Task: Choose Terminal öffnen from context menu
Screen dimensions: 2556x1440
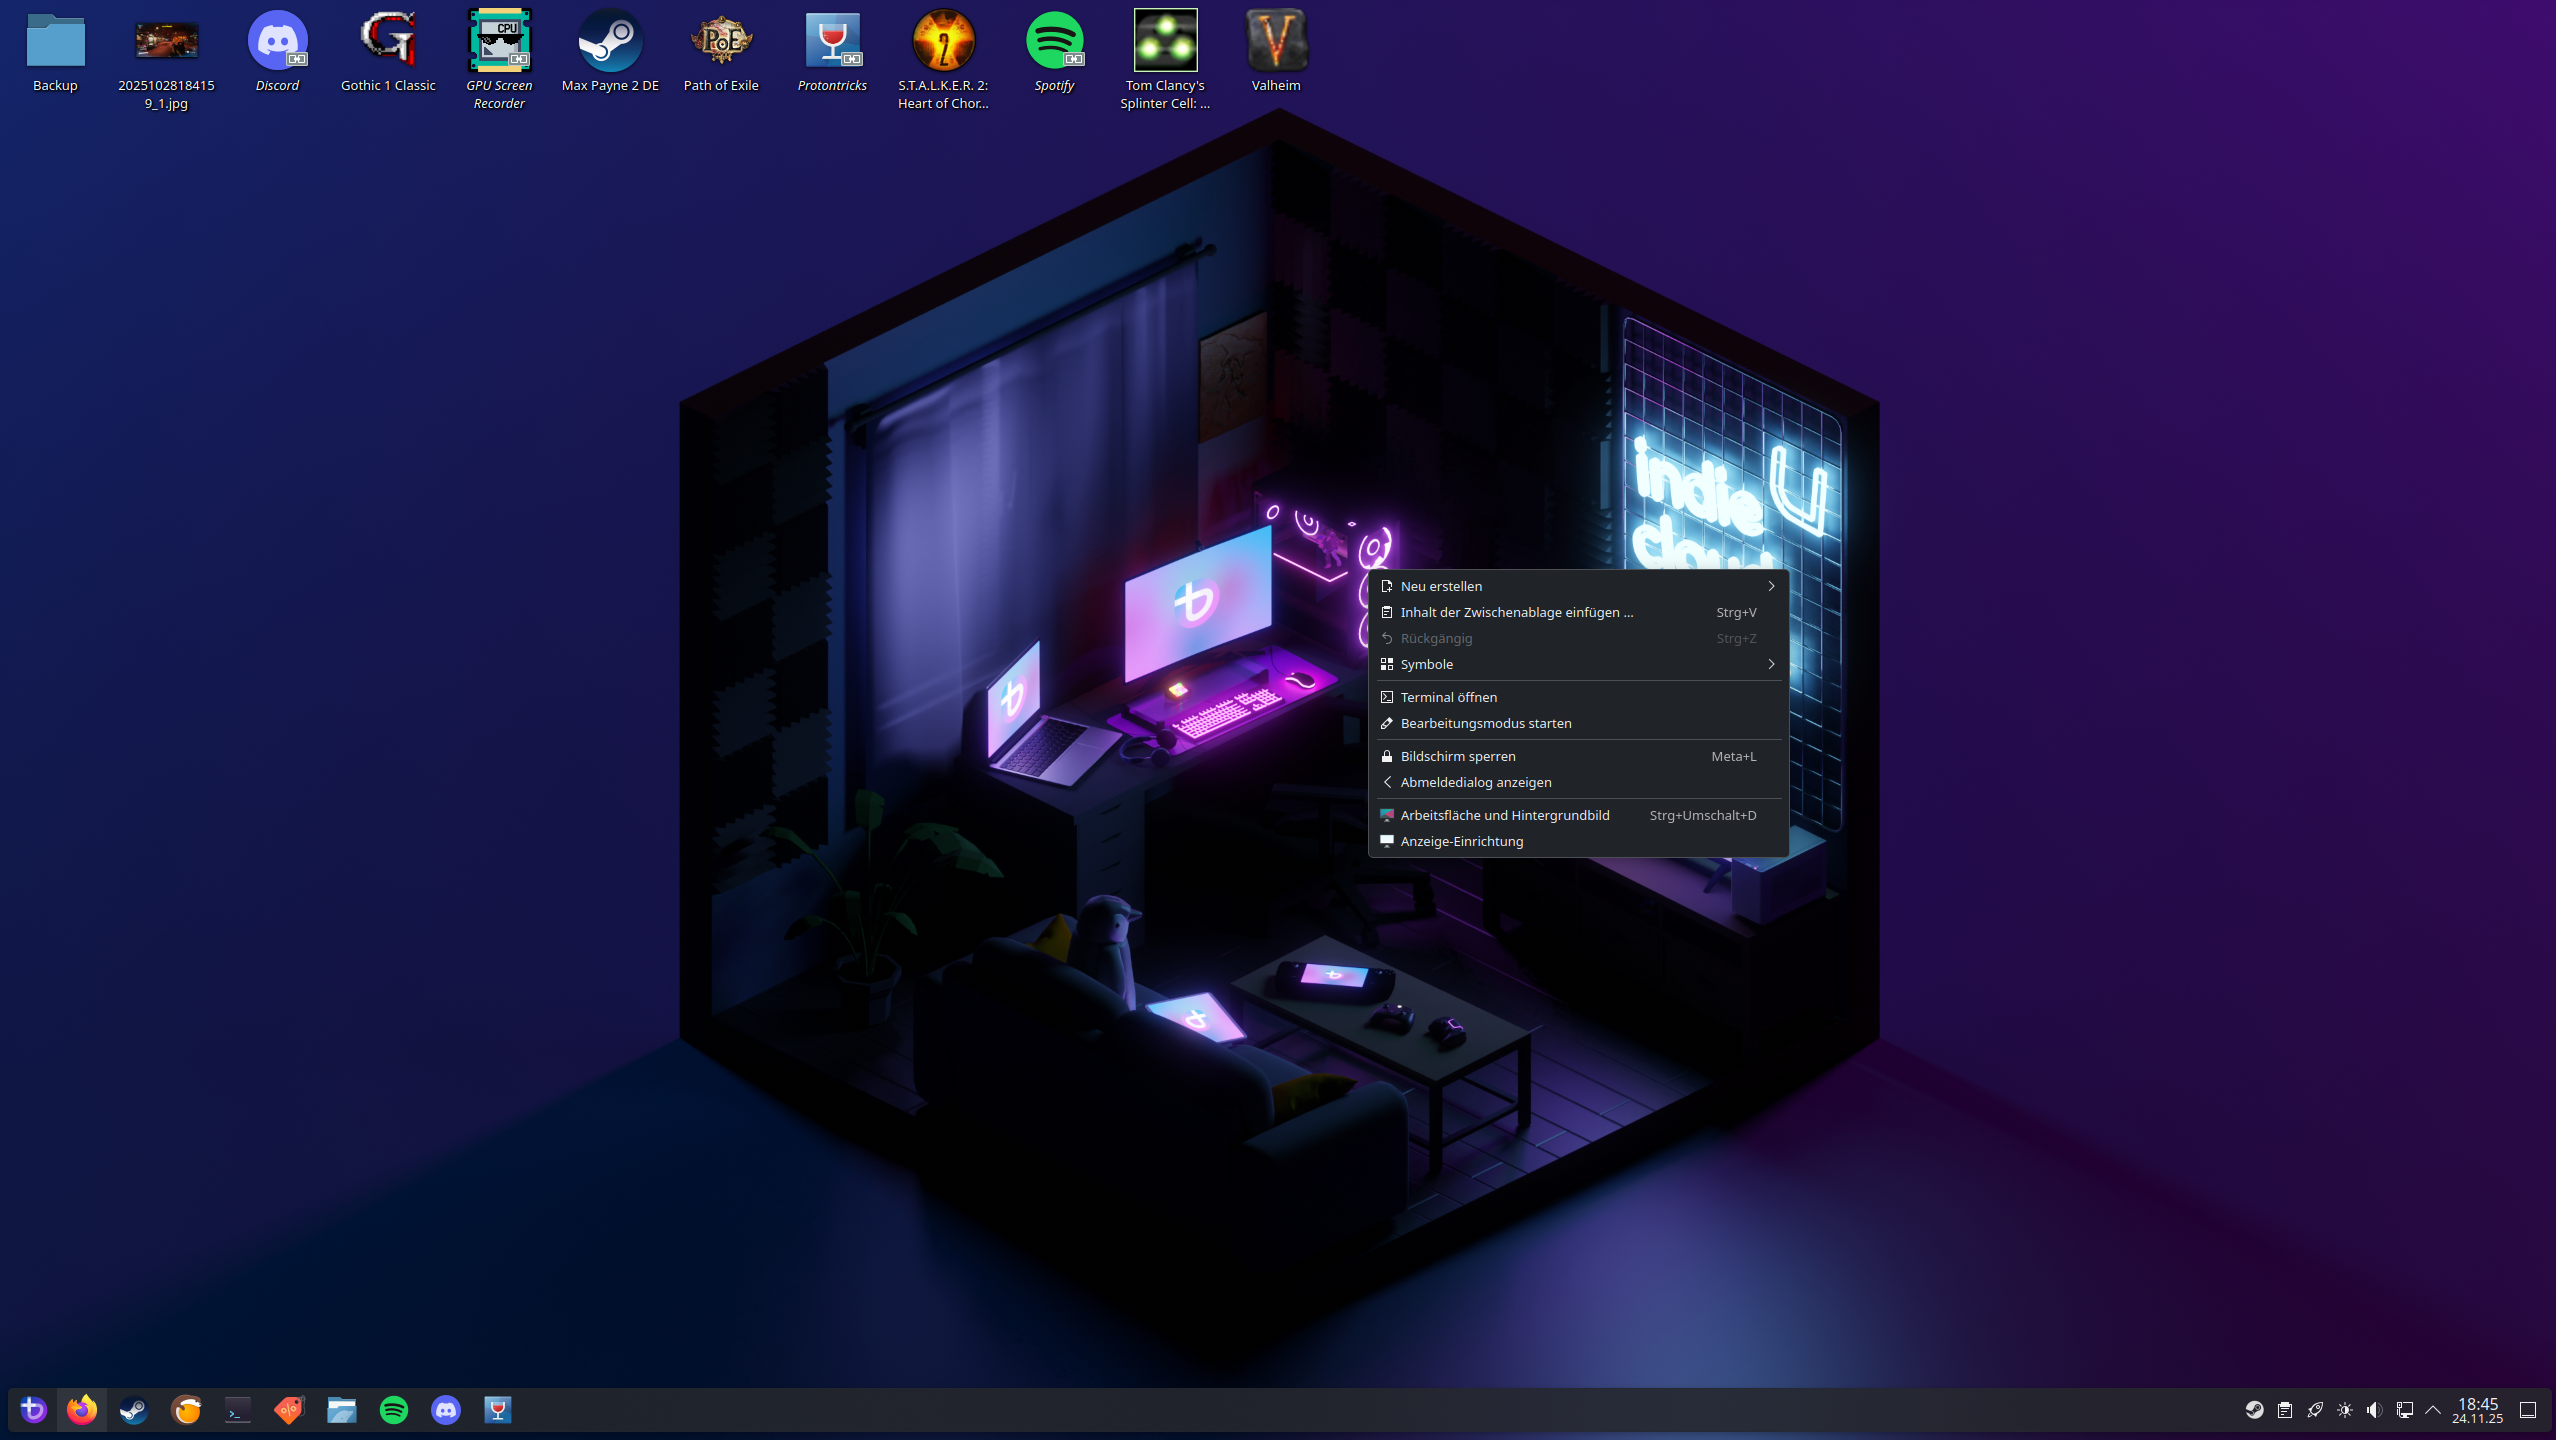Action: click(1449, 697)
